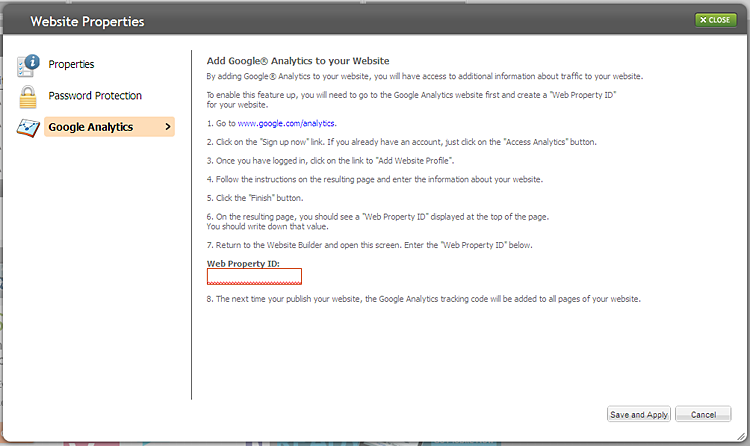750x446 pixels.
Task: Click the Properties info icon
Action: pos(28,65)
